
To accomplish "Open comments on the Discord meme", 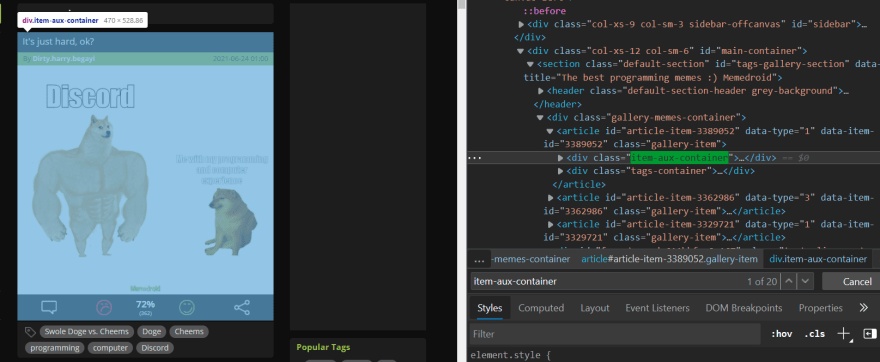I will (x=49, y=307).
